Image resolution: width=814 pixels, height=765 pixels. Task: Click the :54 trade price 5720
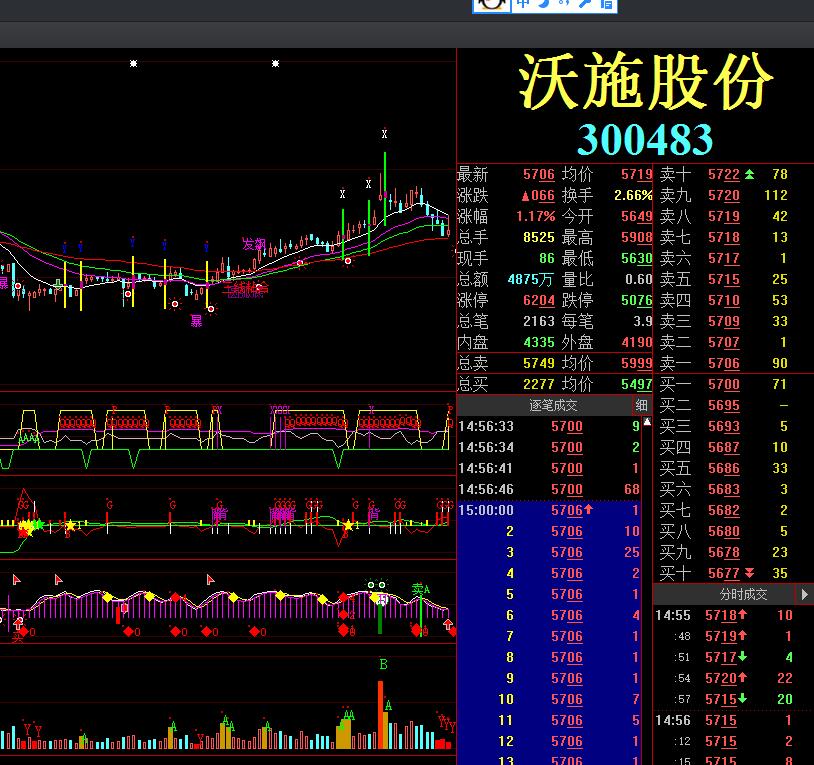pyautogui.click(x=721, y=678)
